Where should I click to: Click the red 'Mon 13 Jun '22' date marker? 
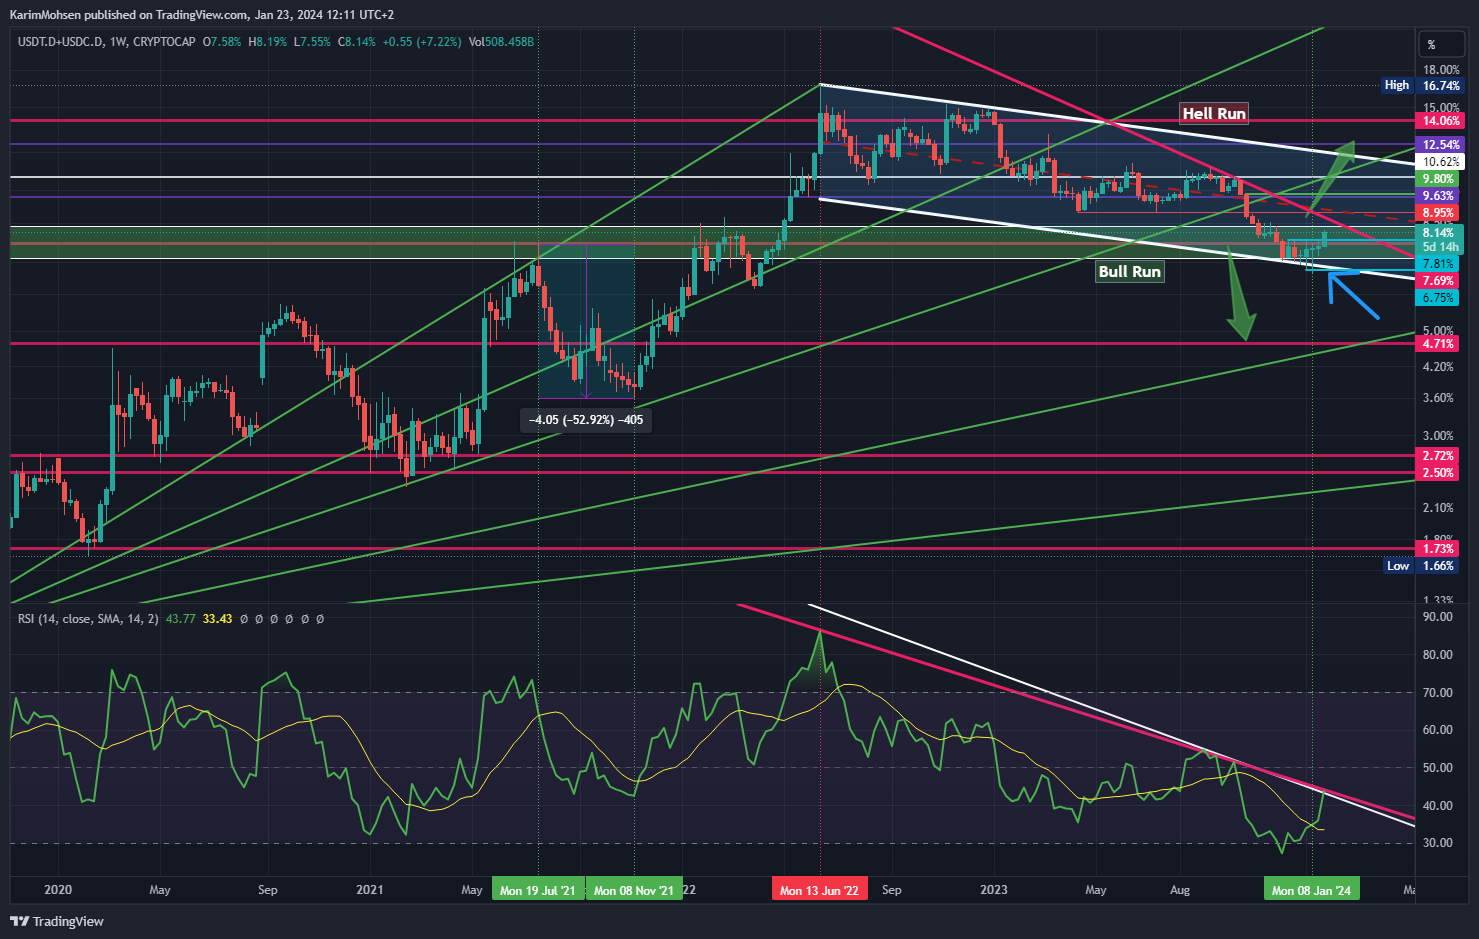[x=820, y=890]
